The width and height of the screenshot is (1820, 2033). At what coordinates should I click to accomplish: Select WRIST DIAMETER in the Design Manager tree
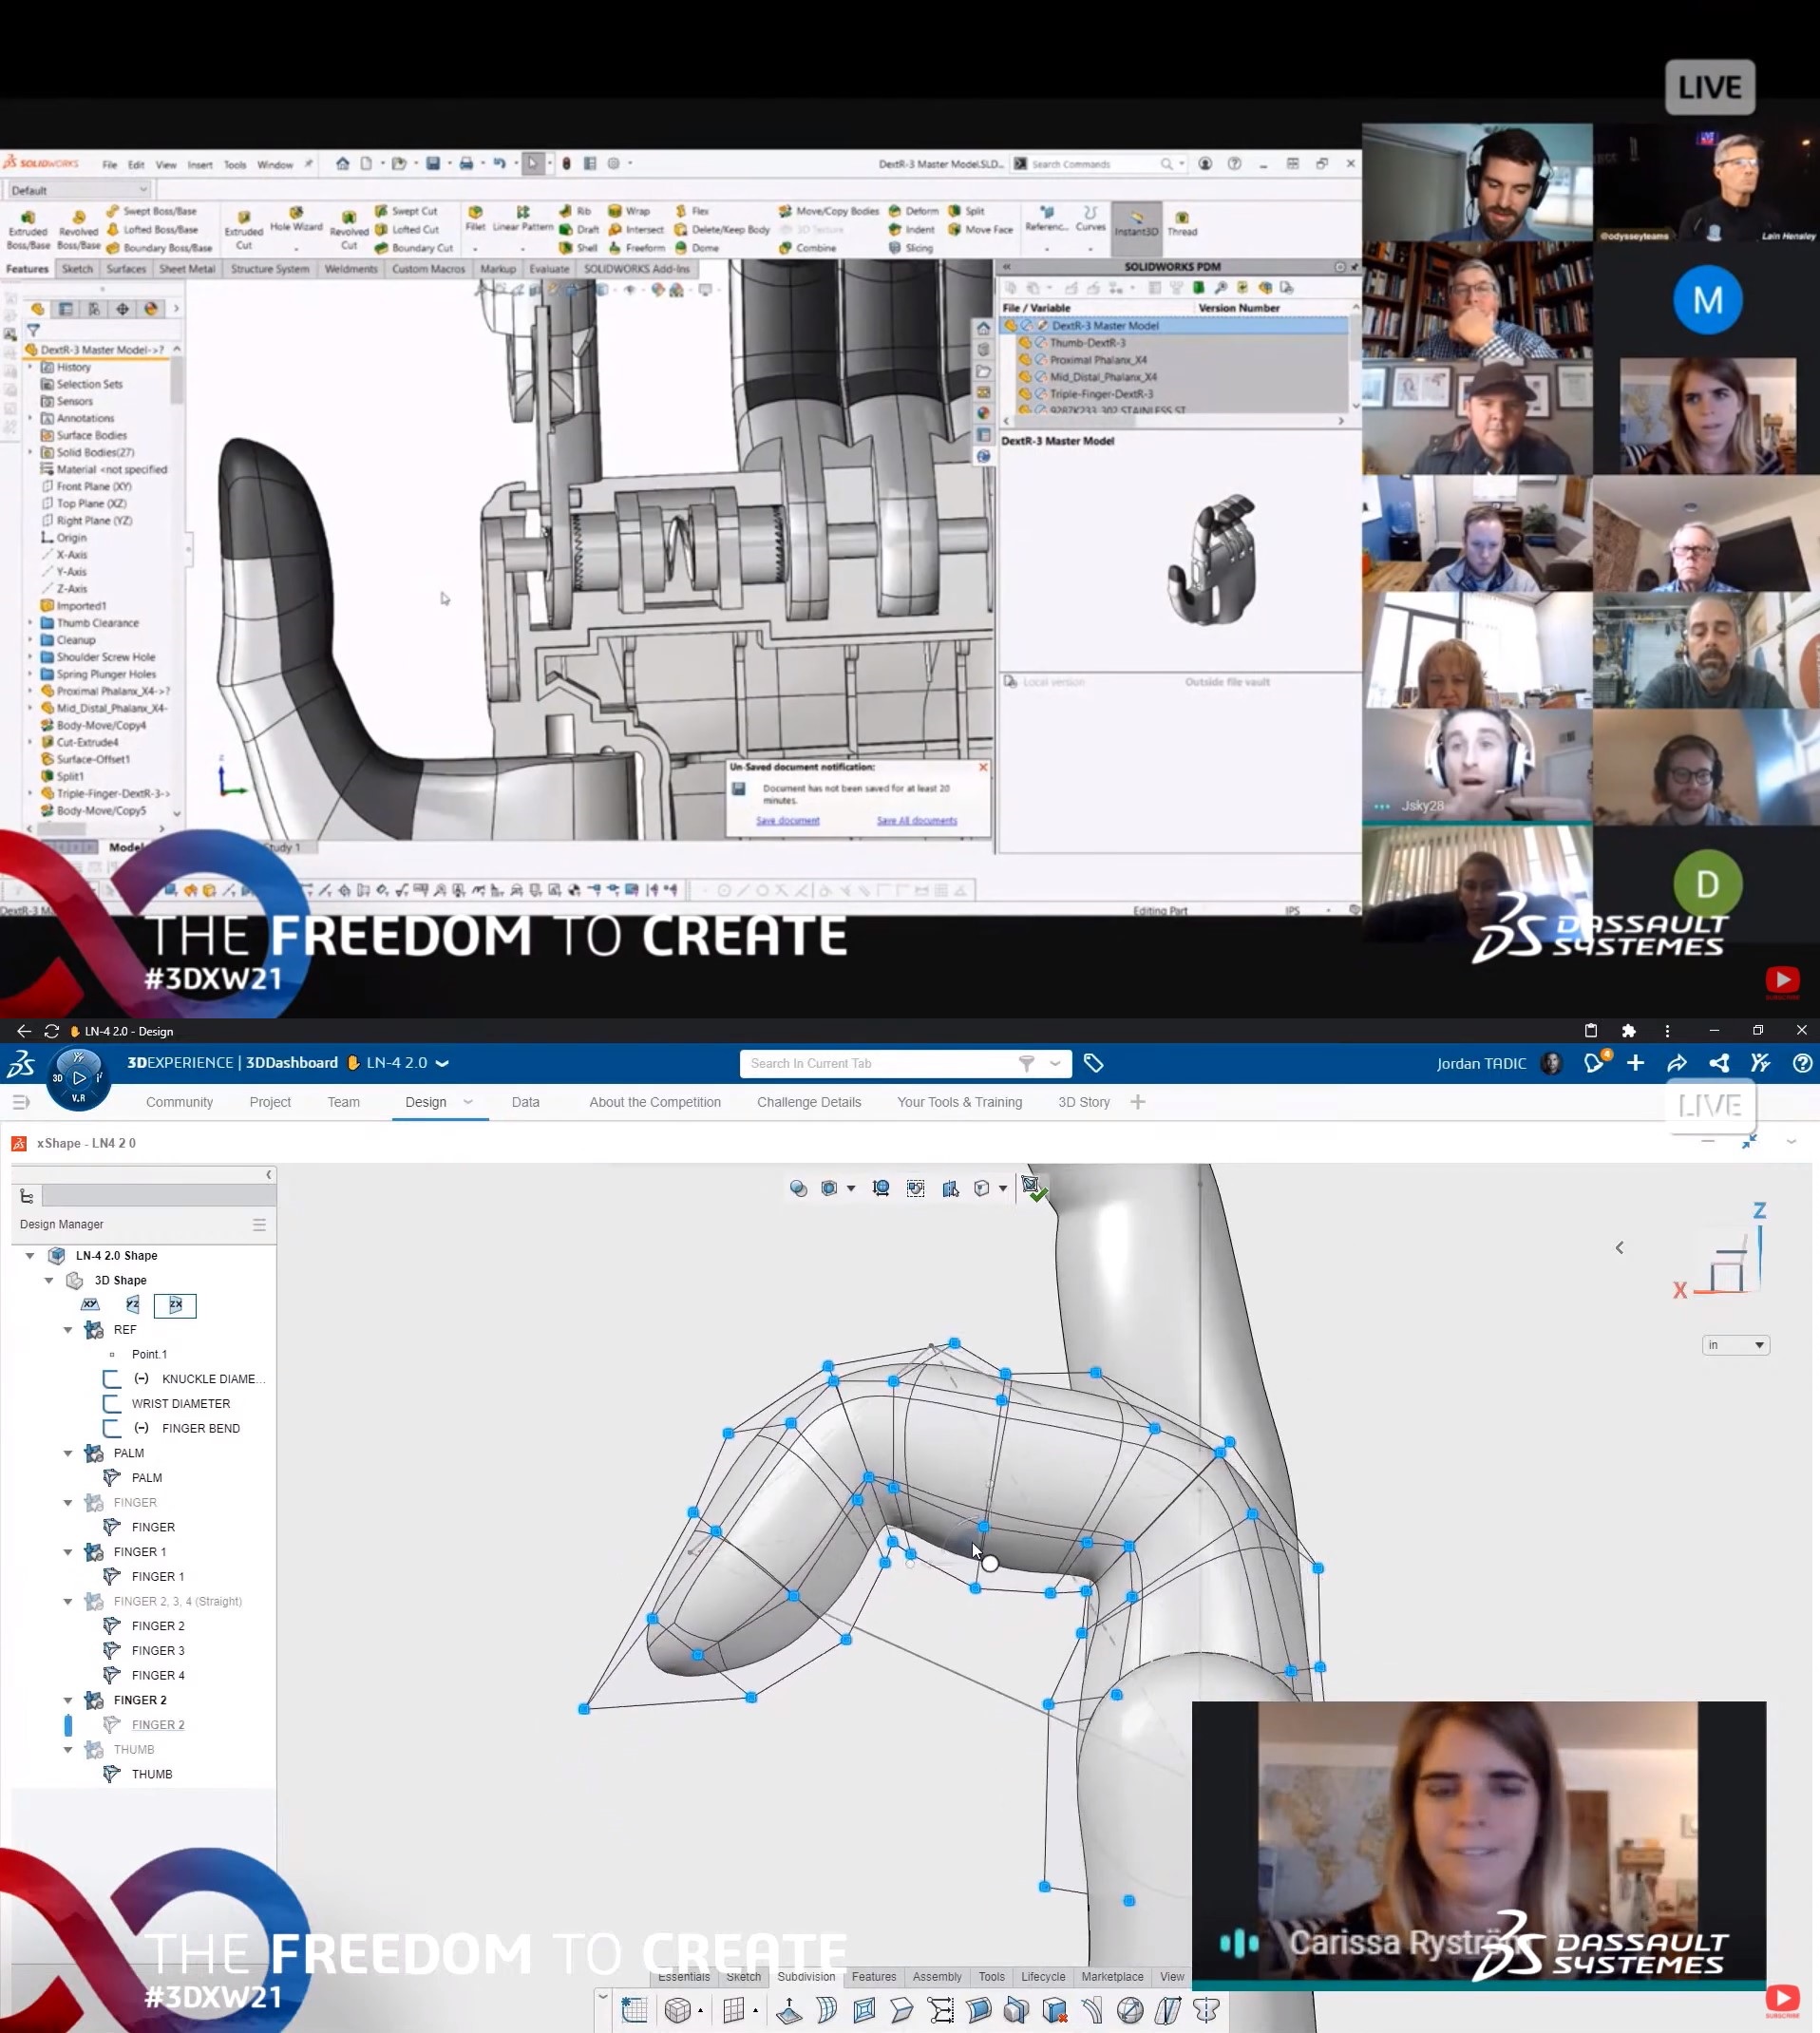tap(180, 1404)
